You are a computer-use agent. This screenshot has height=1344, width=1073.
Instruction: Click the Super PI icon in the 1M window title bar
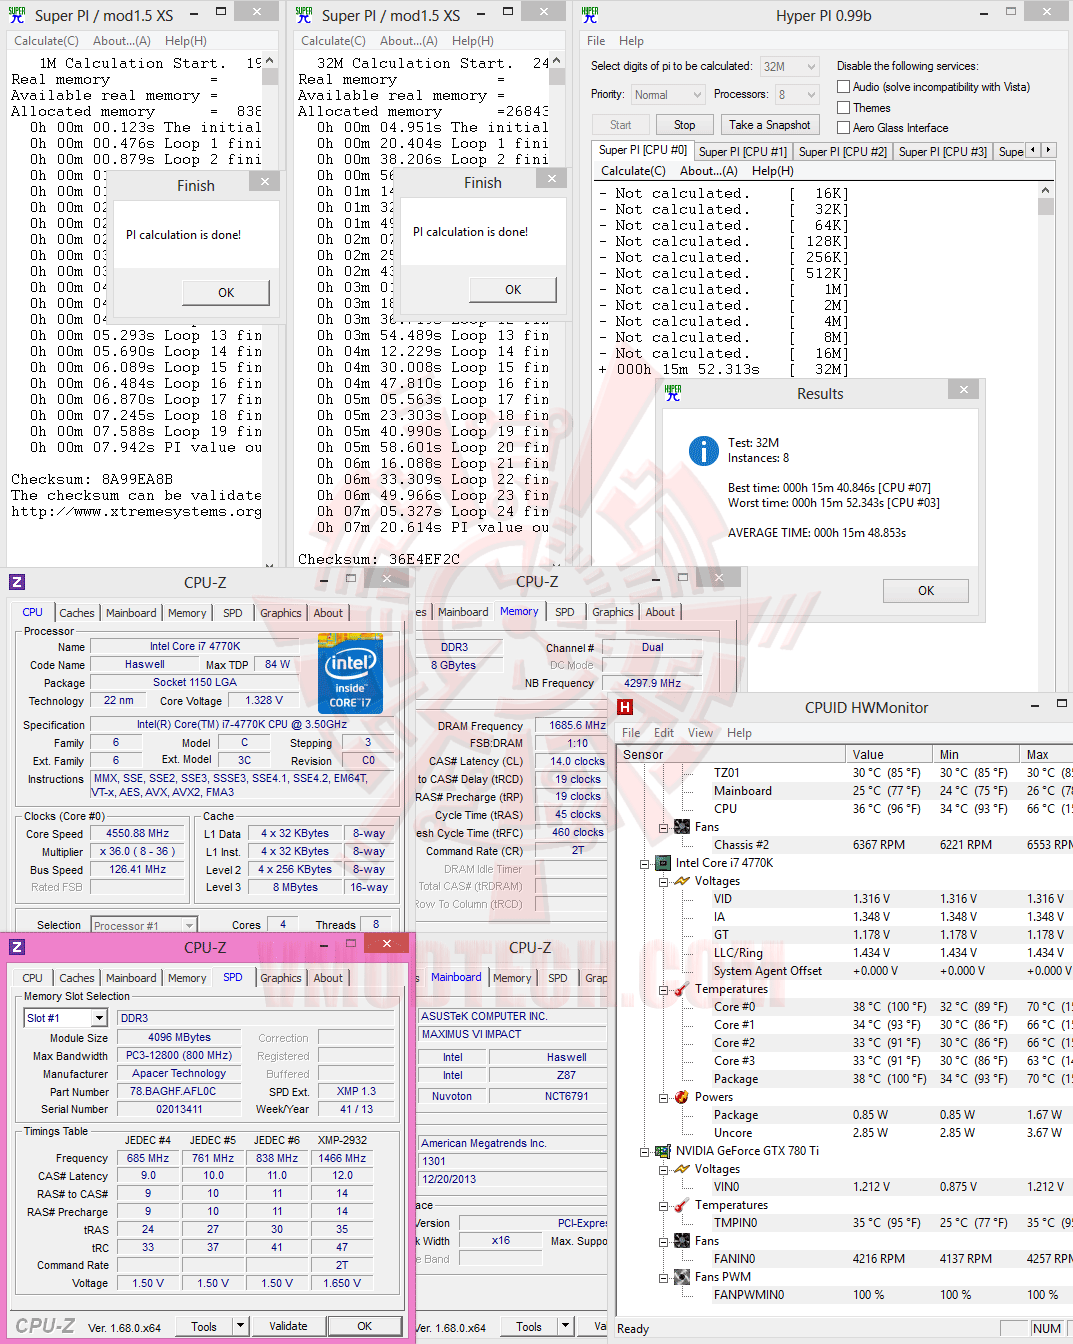pyautogui.click(x=16, y=14)
